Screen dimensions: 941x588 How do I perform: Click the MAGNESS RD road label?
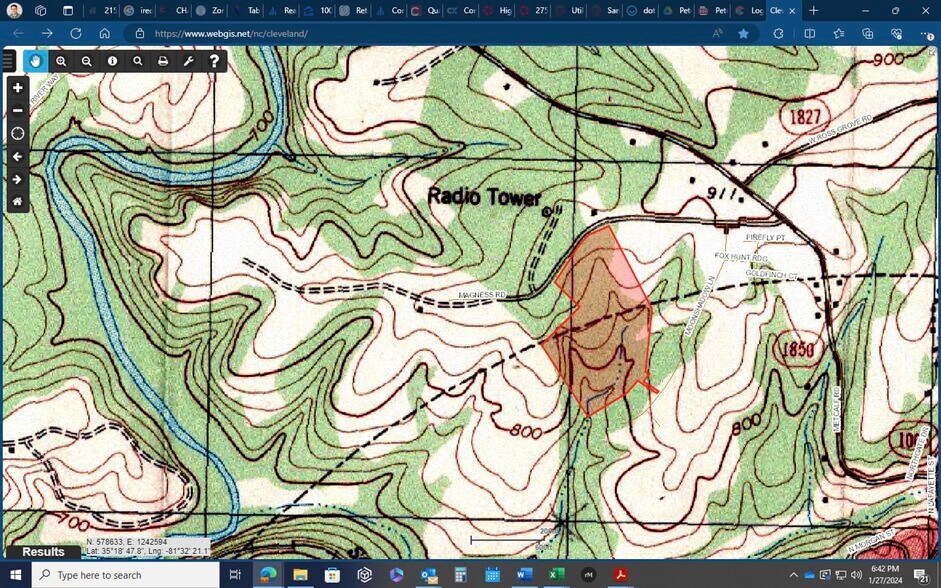pyautogui.click(x=482, y=295)
